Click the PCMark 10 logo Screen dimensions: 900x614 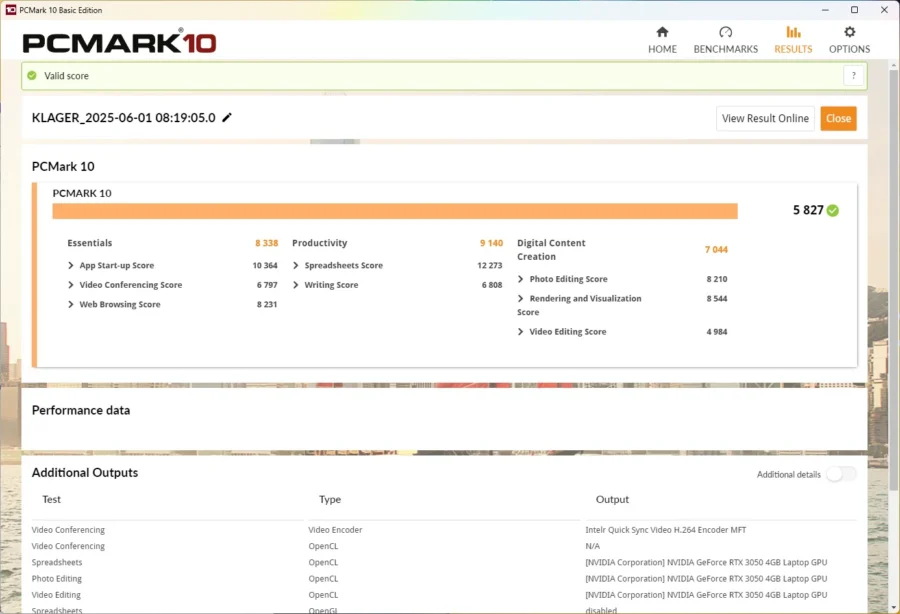point(119,42)
